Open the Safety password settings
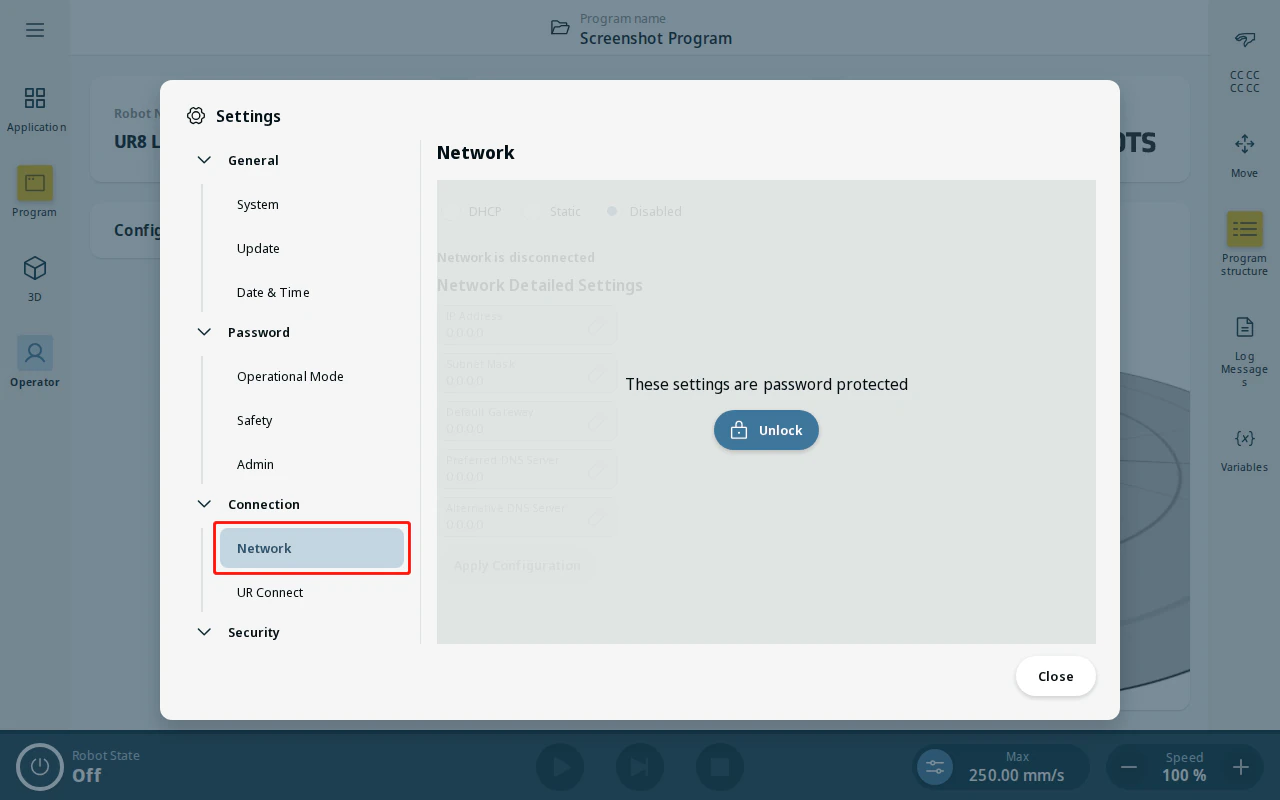 (x=312, y=420)
